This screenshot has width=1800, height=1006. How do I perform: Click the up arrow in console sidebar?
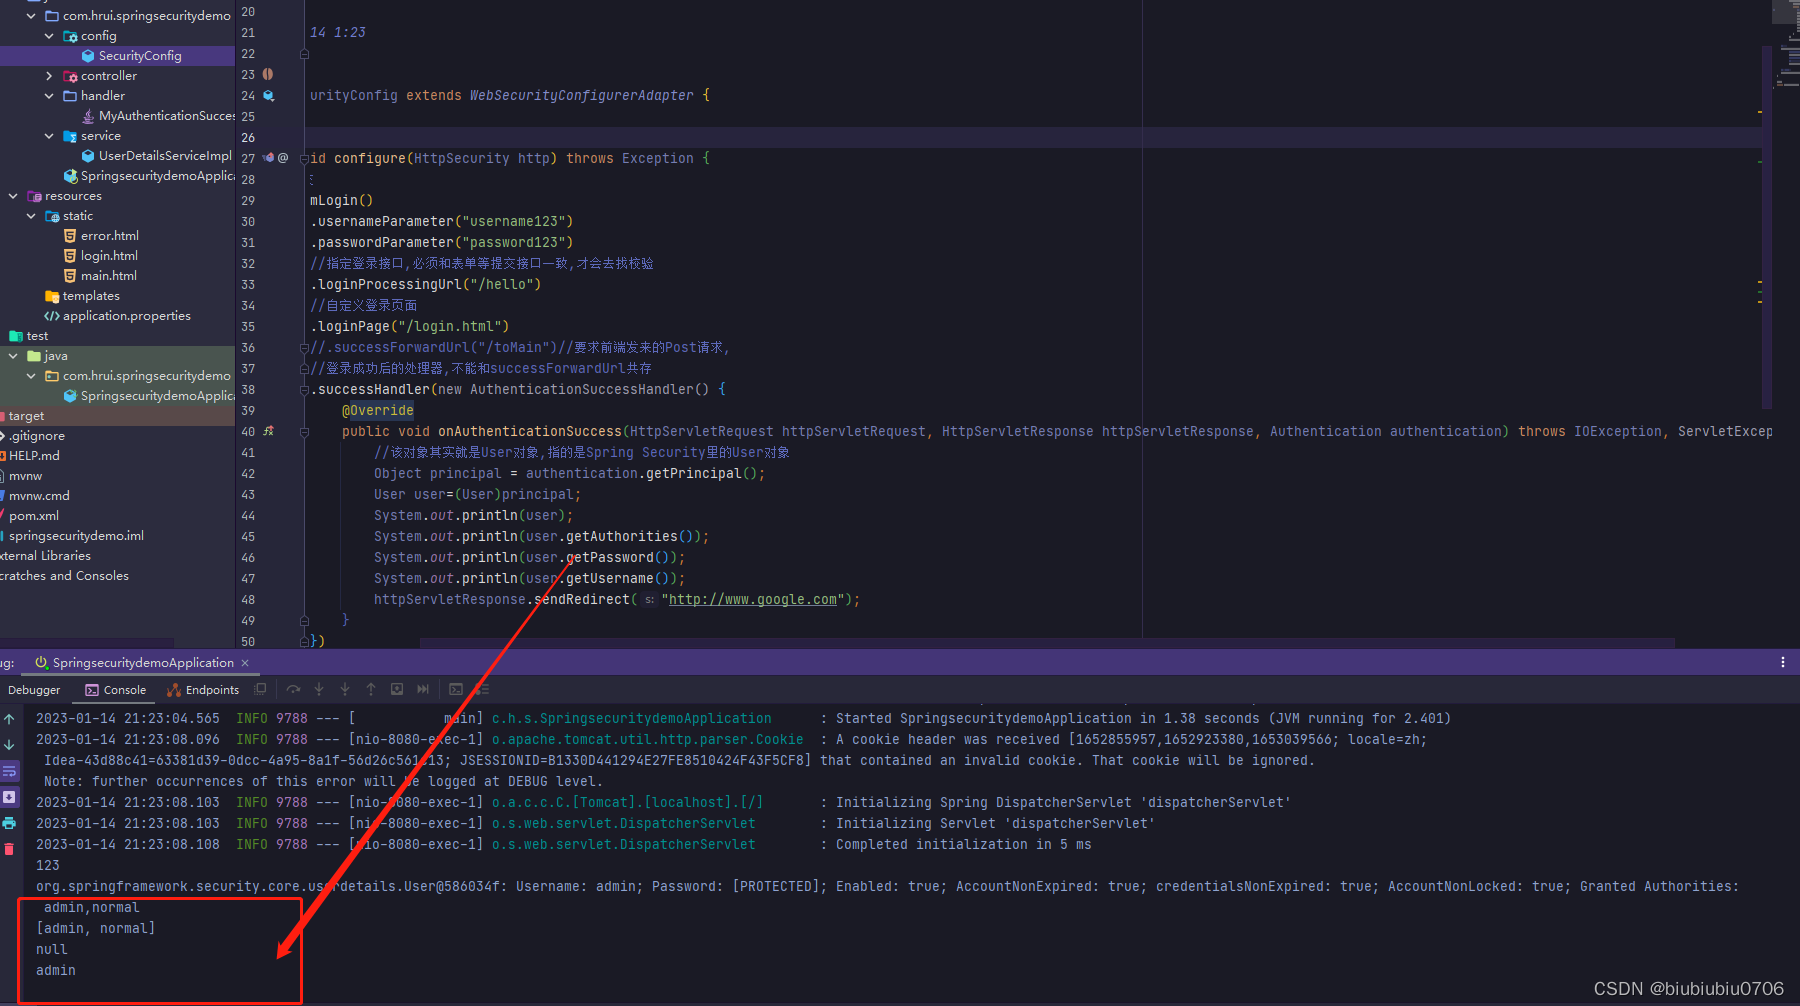[9, 719]
